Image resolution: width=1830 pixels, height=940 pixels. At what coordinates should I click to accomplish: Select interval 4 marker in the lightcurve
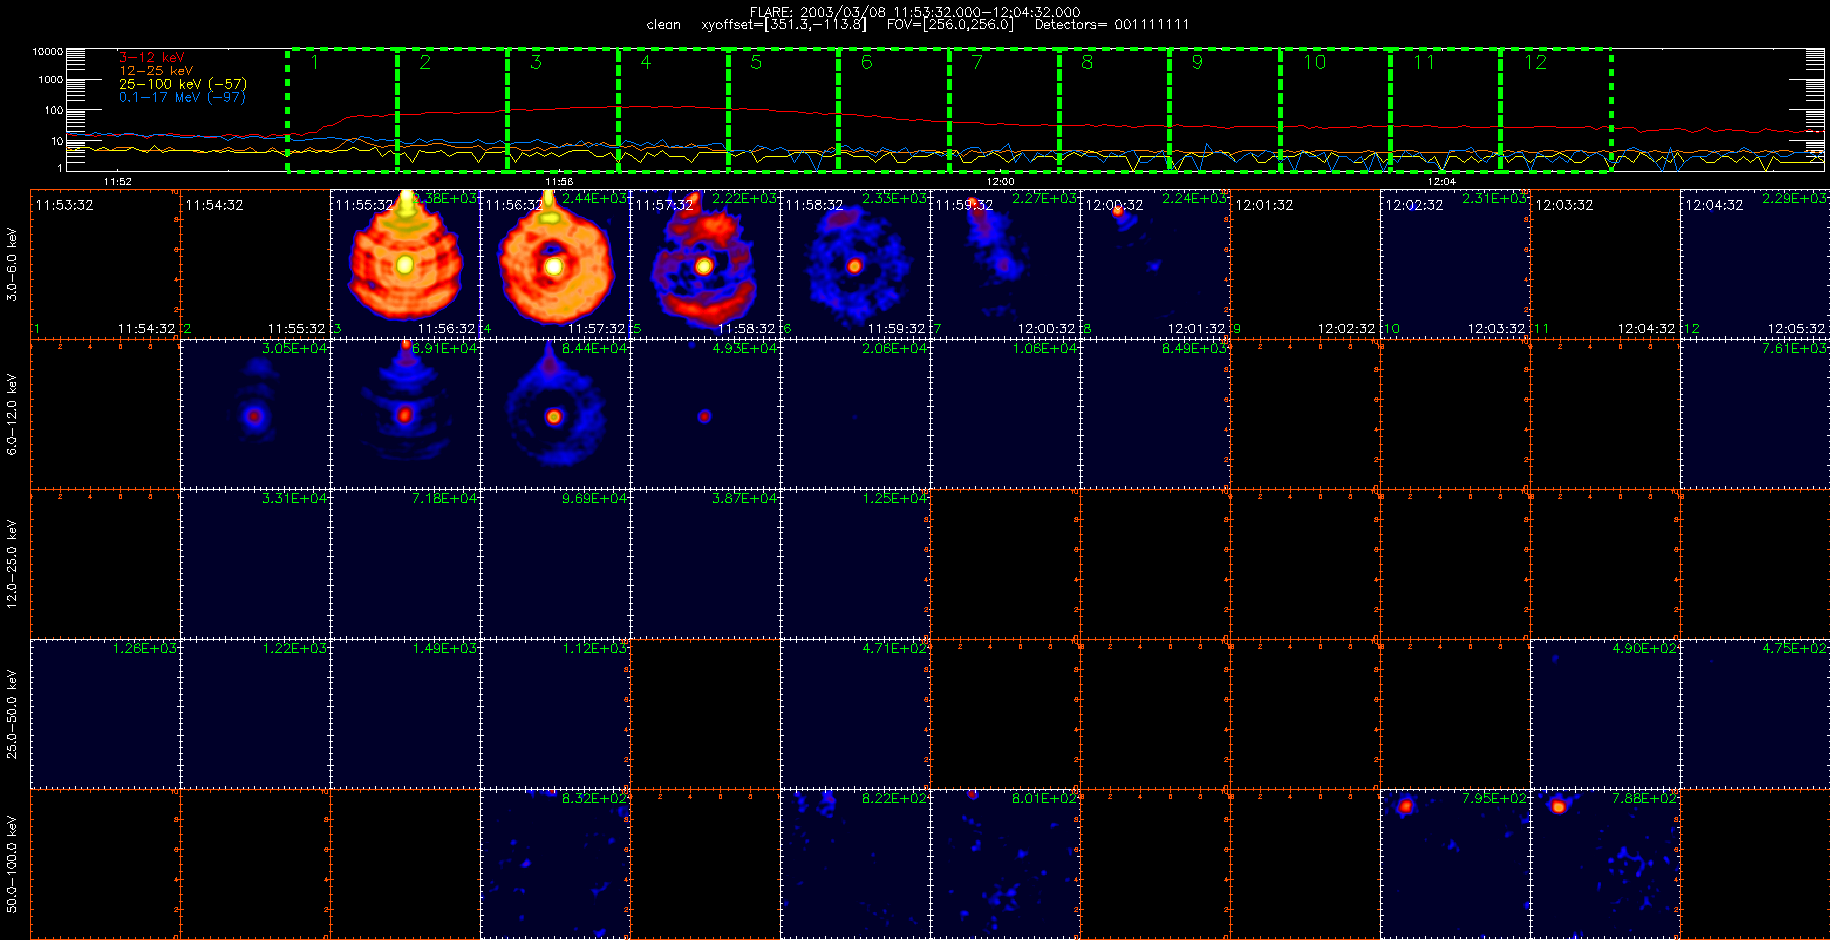pos(646,62)
